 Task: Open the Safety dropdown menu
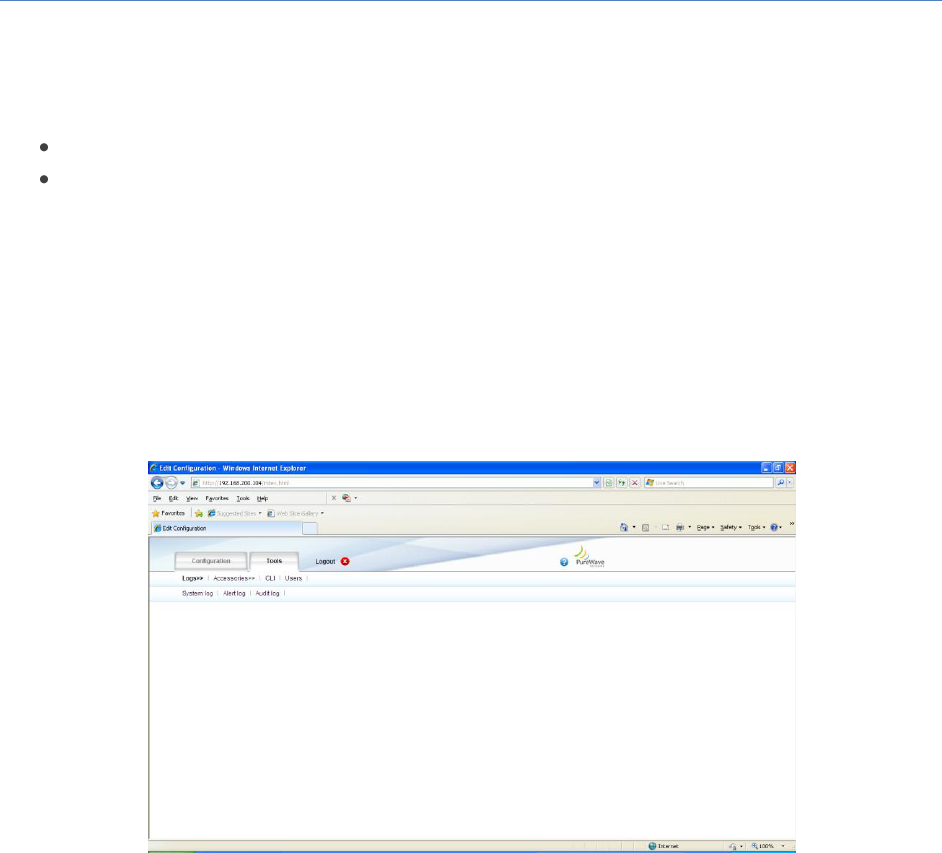pos(731,527)
